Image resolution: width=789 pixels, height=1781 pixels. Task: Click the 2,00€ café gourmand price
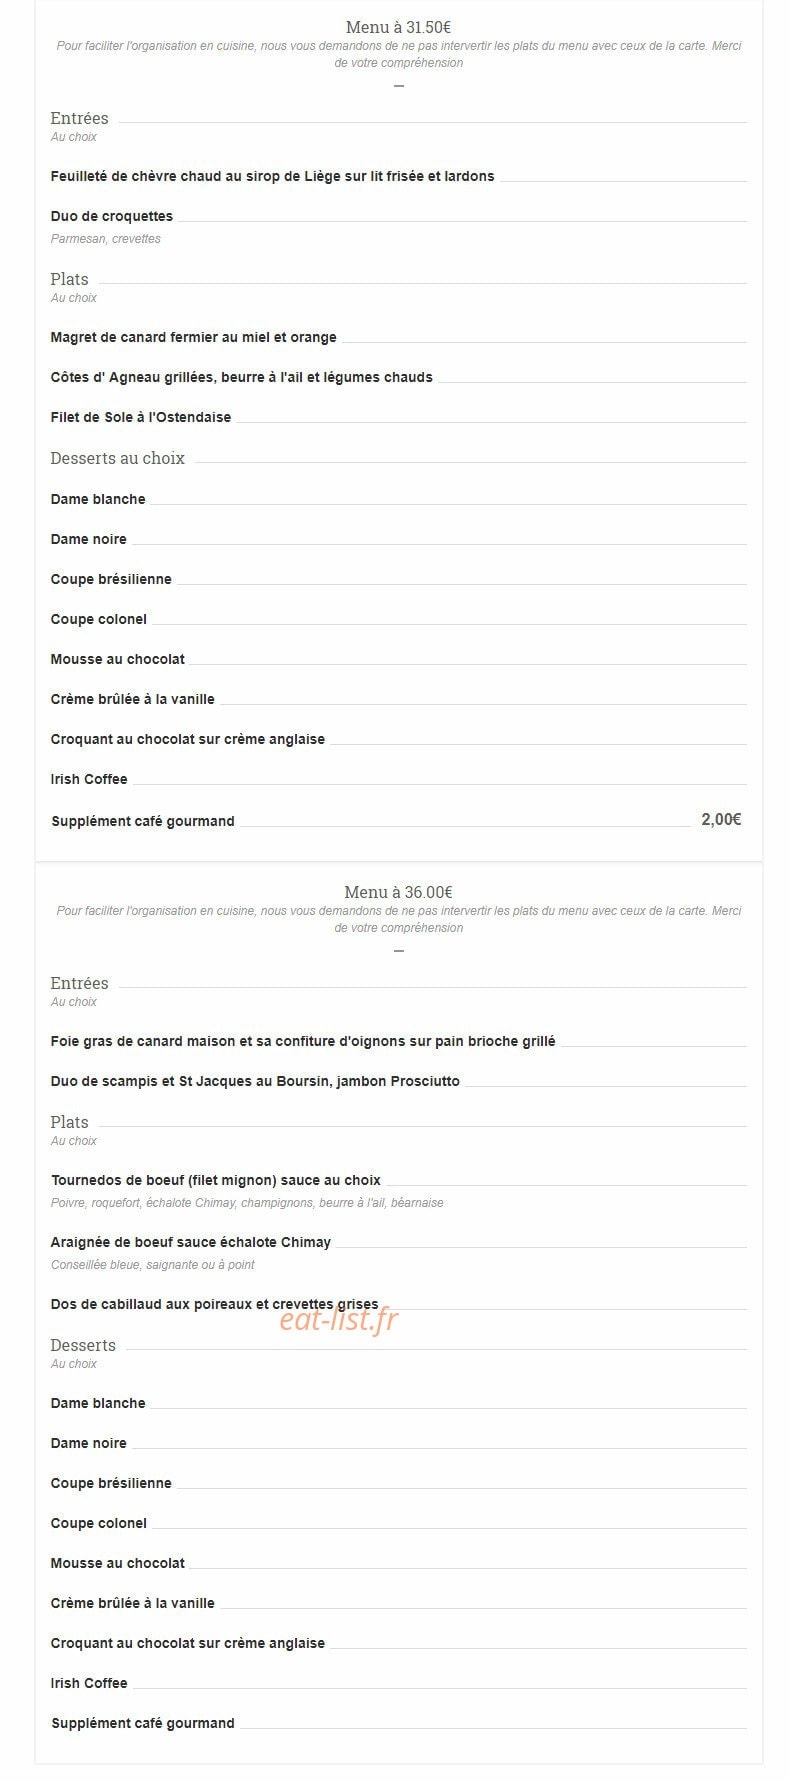[721, 820]
